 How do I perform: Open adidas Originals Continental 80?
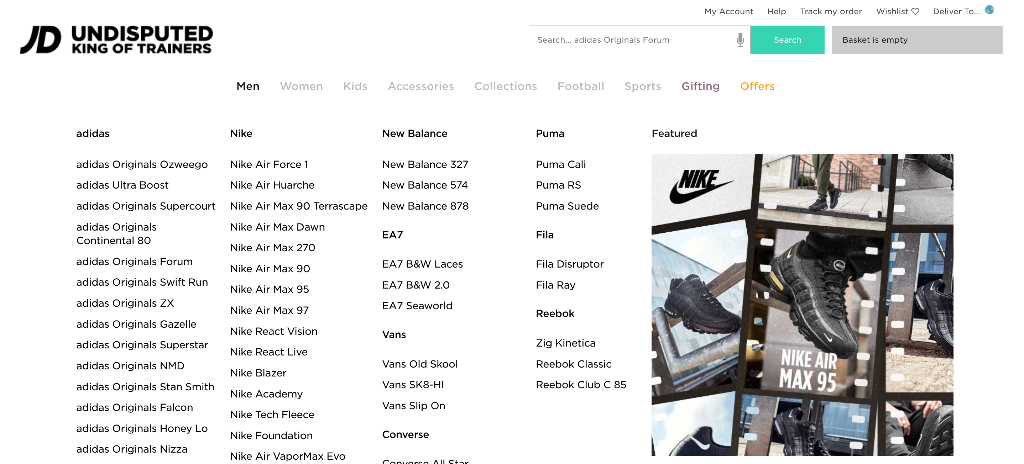116,234
